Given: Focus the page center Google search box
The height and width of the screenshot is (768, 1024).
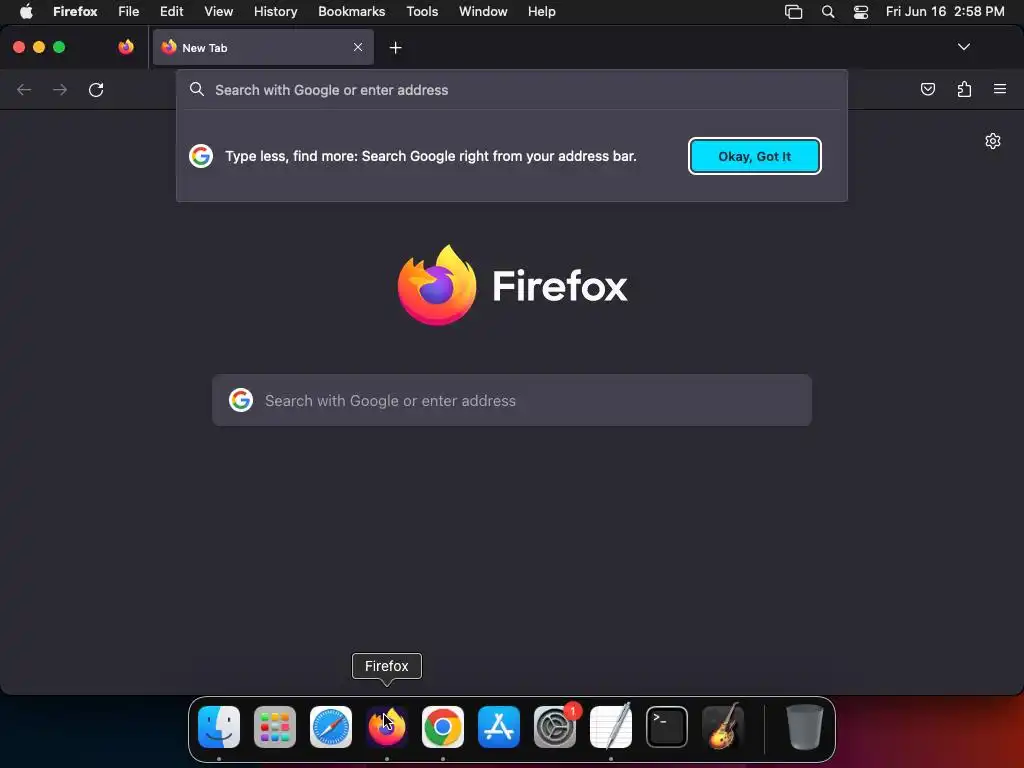Looking at the screenshot, I should (512, 400).
